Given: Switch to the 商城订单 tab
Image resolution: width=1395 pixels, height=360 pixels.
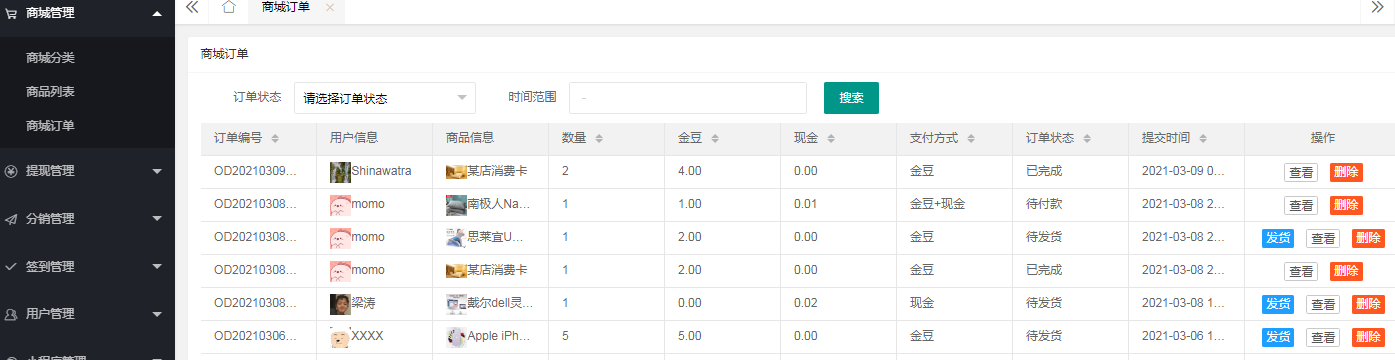Looking at the screenshot, I should click(x=286, y=7).
